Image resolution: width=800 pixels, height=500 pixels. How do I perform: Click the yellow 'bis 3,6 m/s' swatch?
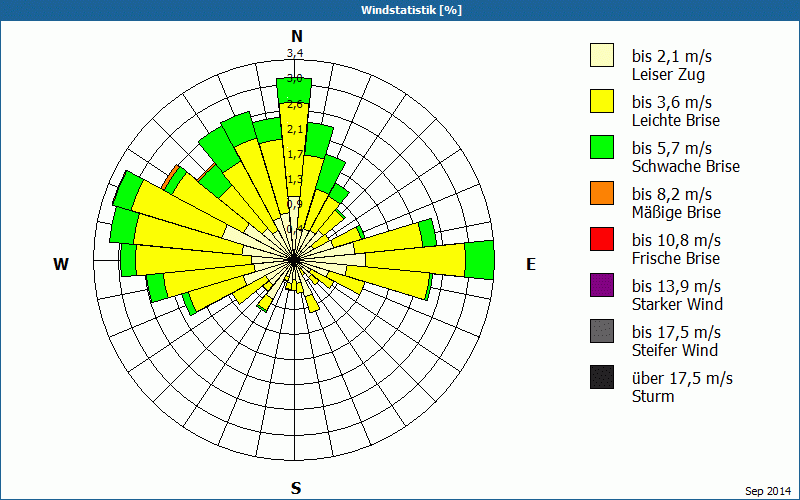click(x=602, y=101)
